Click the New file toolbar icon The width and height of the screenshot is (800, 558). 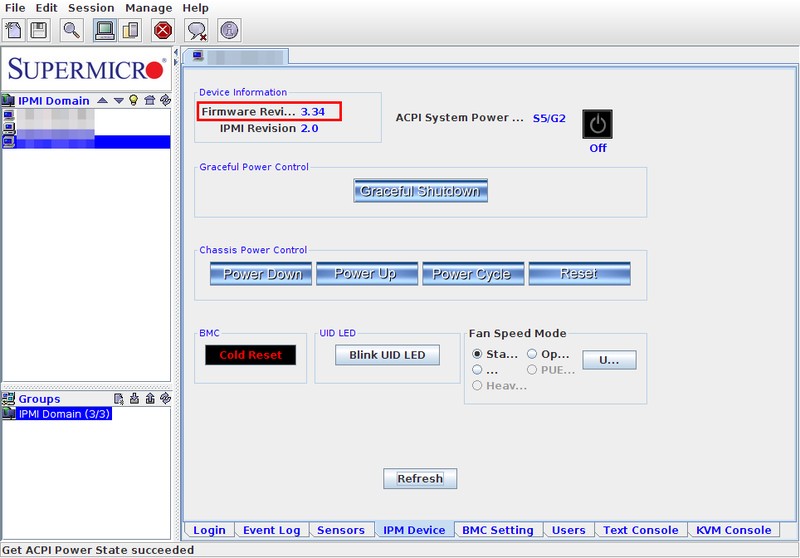[x=14, y=30]
